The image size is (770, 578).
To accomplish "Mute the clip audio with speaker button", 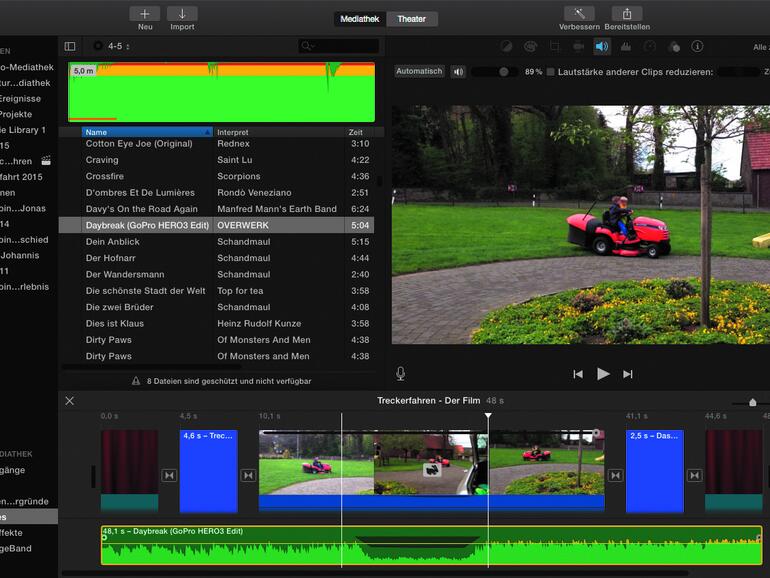I will point(458,72).
